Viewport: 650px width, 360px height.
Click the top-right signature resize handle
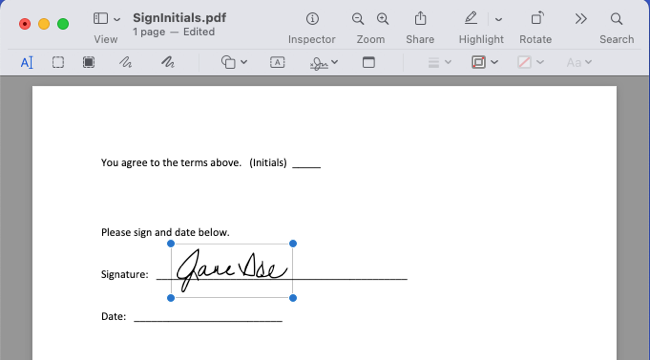click(293, 243)
